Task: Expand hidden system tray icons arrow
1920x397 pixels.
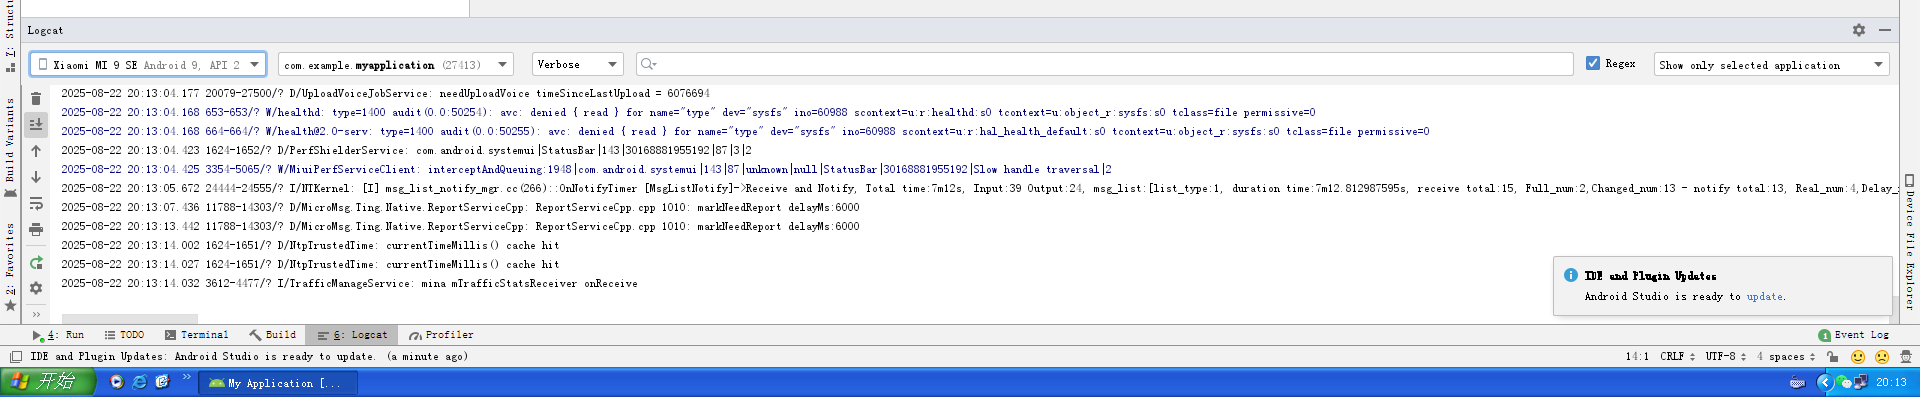Action: (1824, 382)
